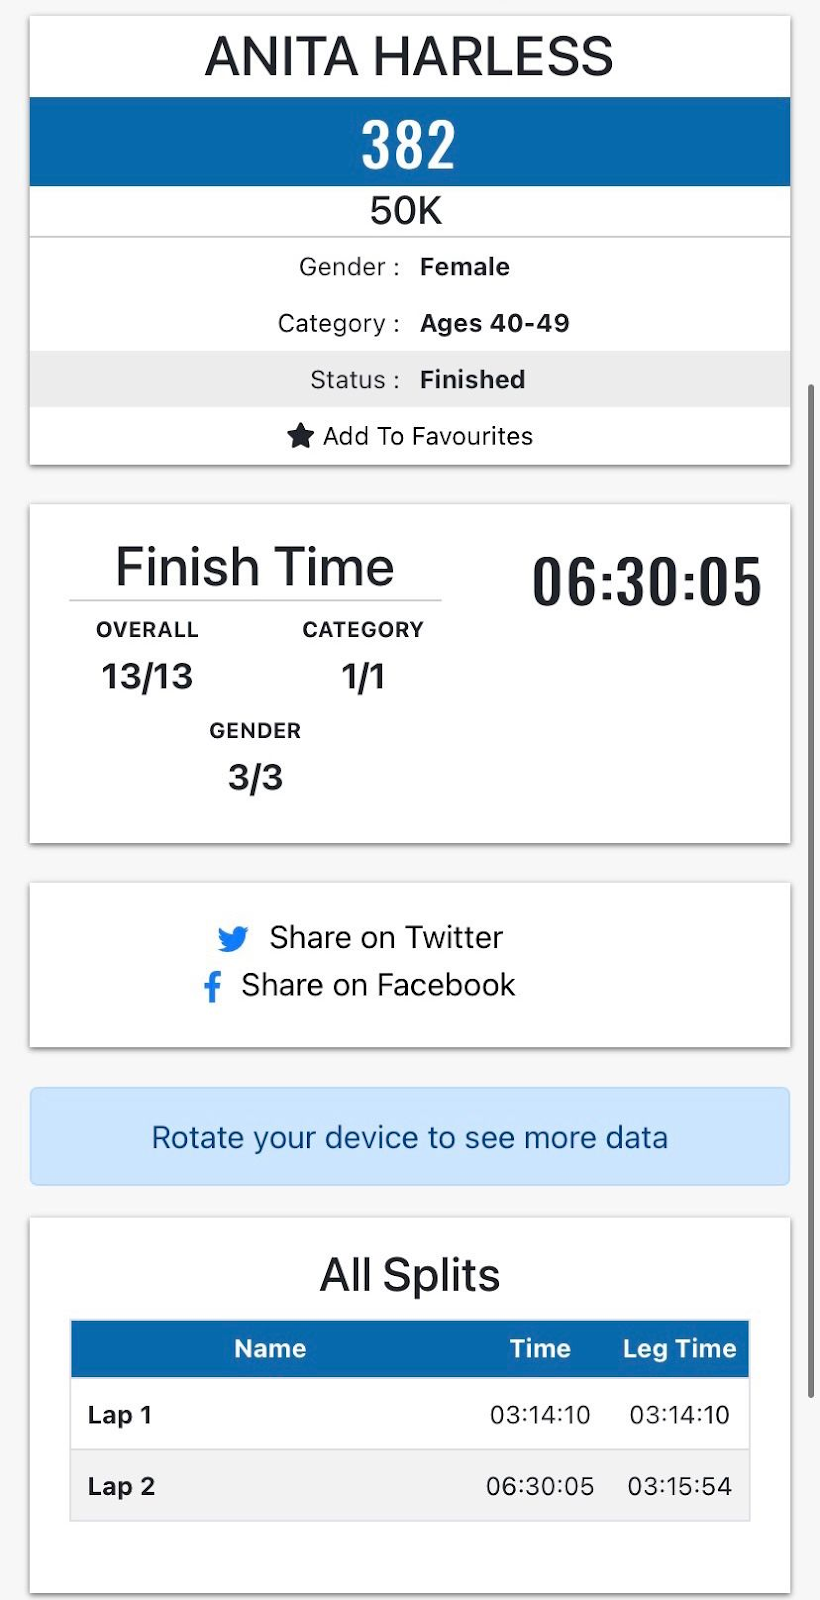
Task: Open the Share on Twitter link
Action: pyautogui.click(x=360, y=938)
